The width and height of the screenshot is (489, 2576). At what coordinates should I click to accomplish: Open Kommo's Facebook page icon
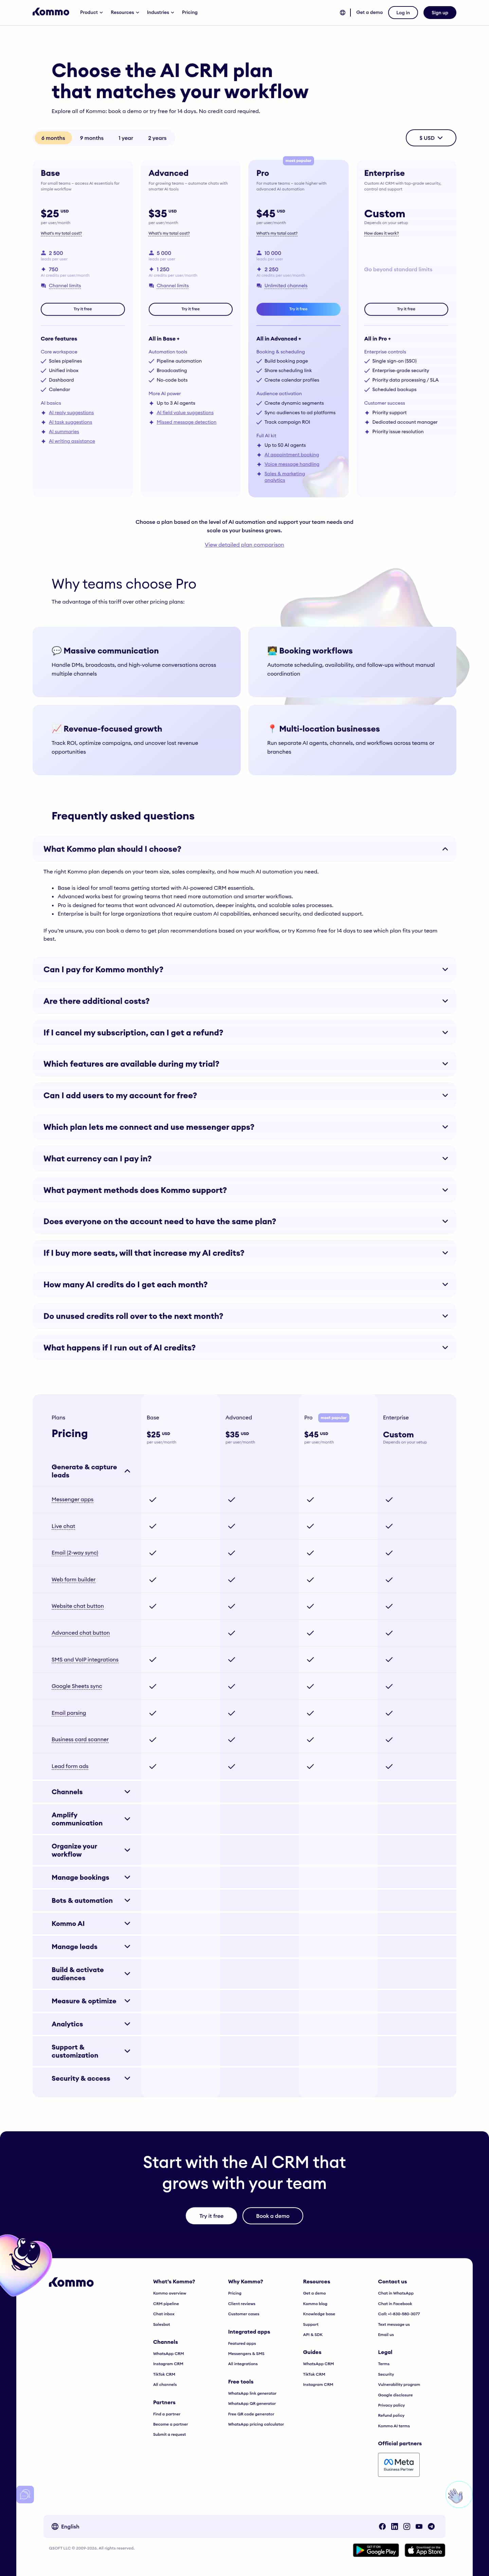pyautogui.click(x=382, y=2526)
